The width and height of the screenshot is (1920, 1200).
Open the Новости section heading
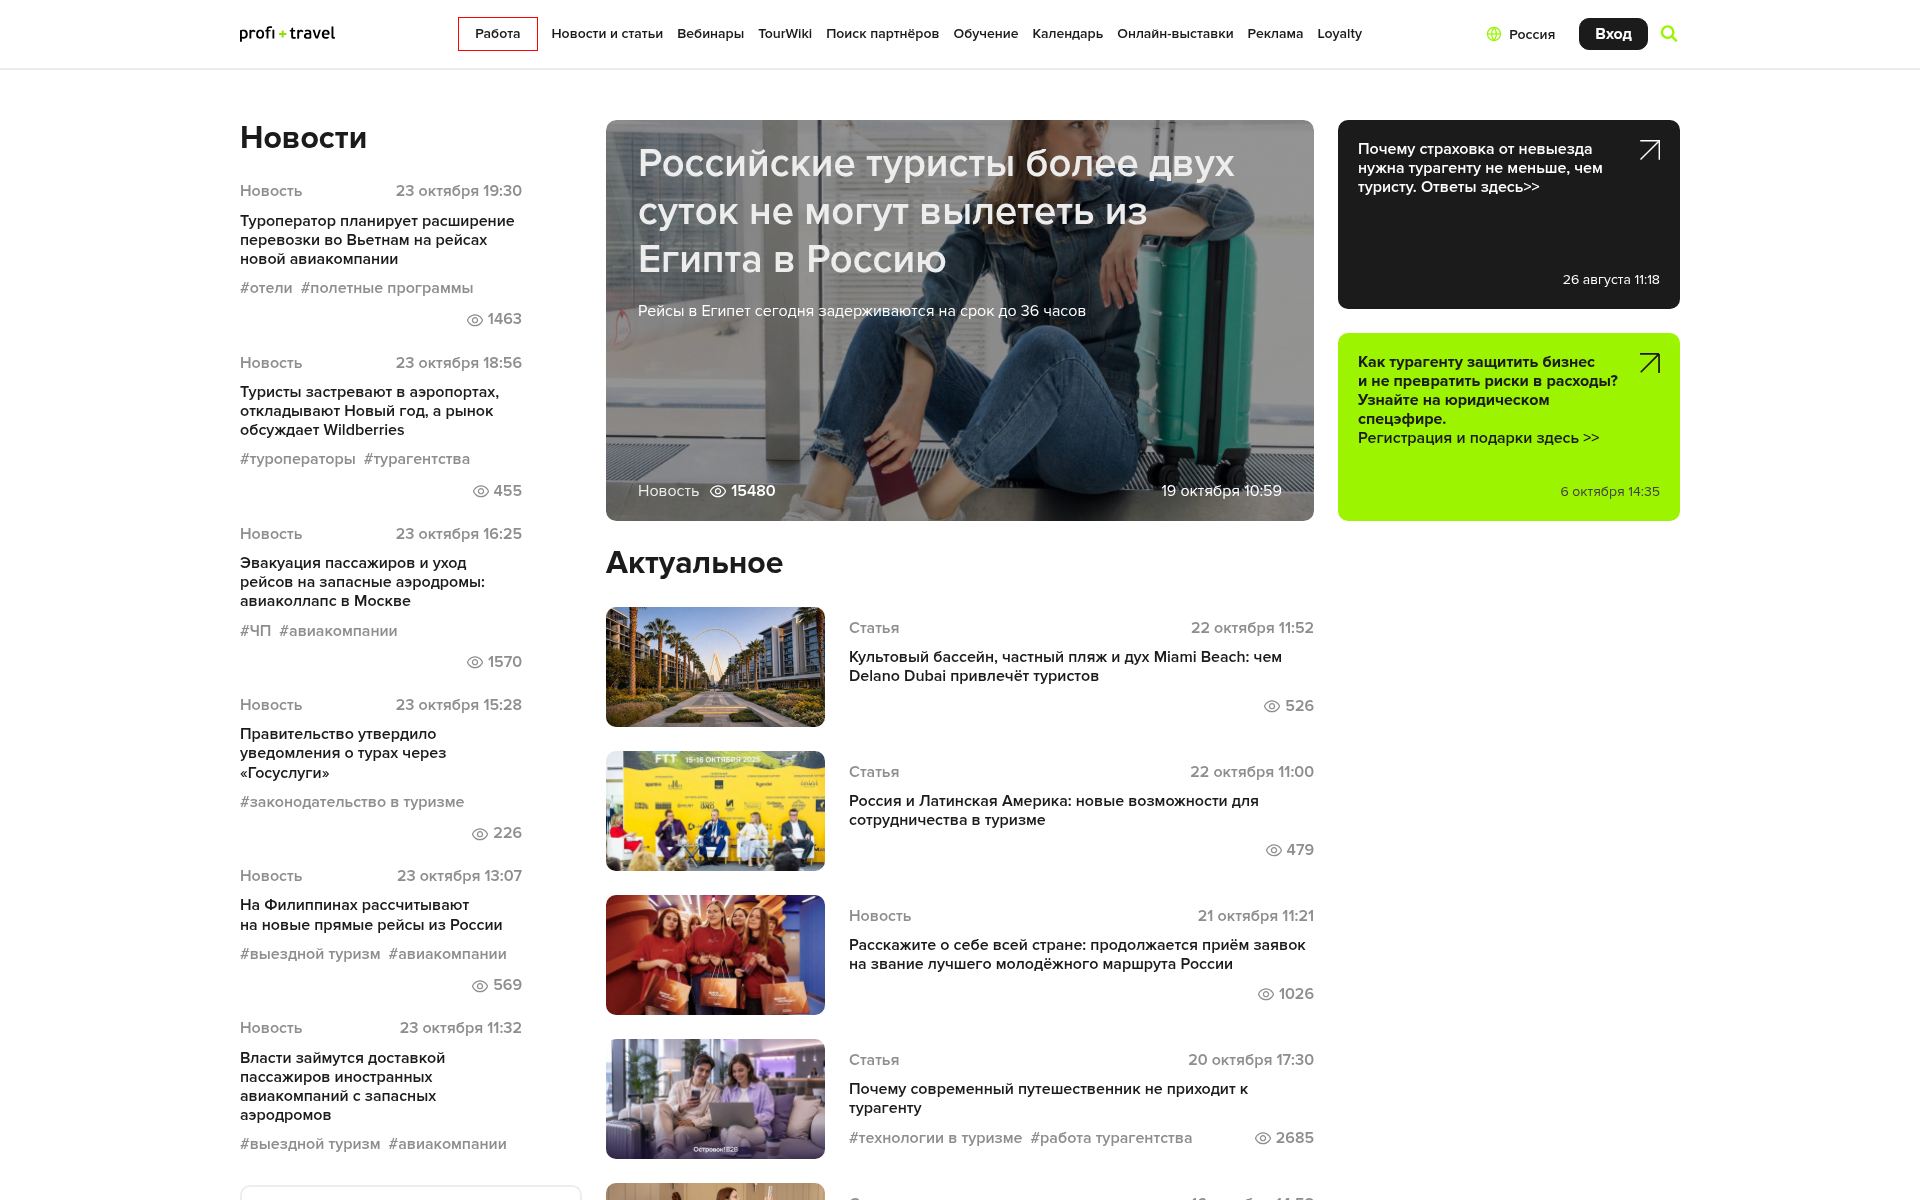pos(303,138)
